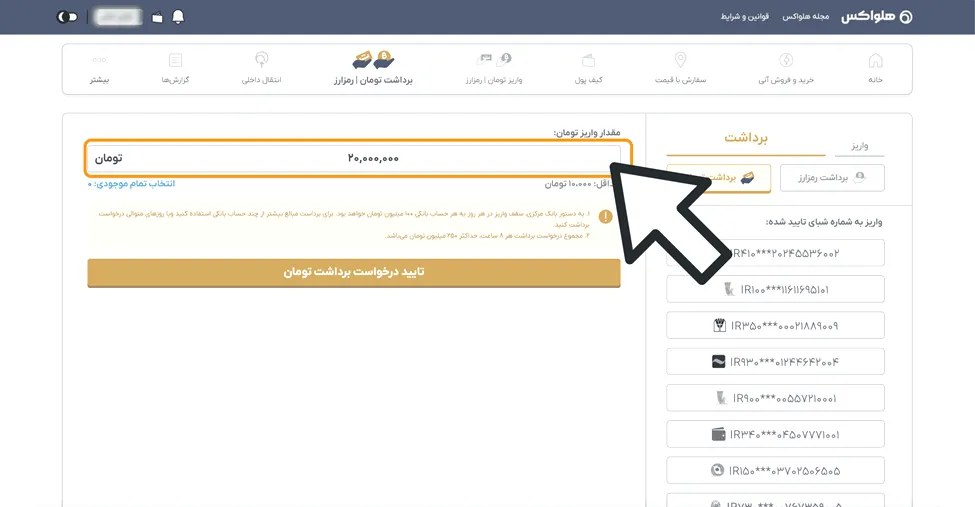
Task: Click bank logo of IR350 account
Action: (719, 325)
